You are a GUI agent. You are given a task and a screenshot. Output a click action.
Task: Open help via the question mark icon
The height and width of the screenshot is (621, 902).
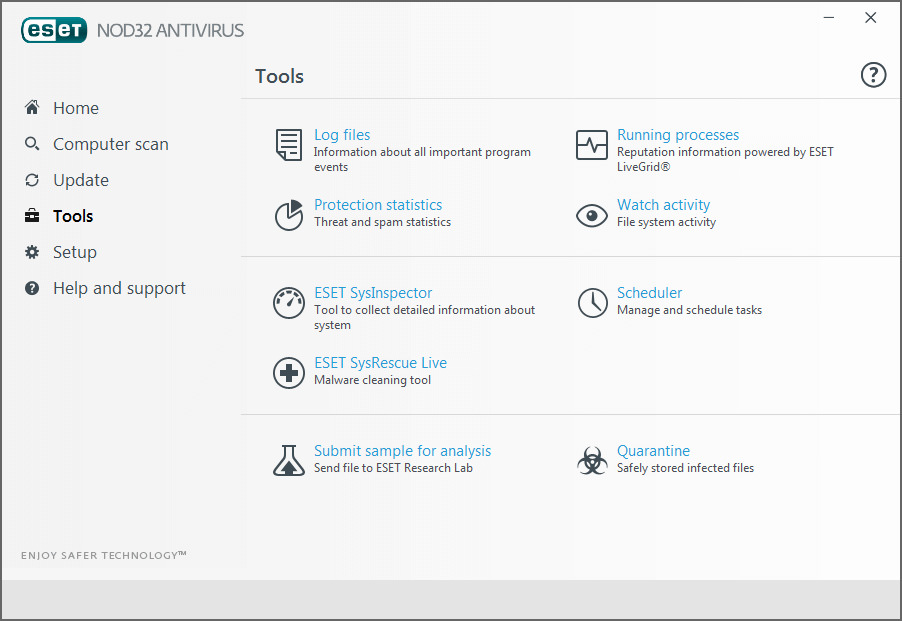pos(873,75)
